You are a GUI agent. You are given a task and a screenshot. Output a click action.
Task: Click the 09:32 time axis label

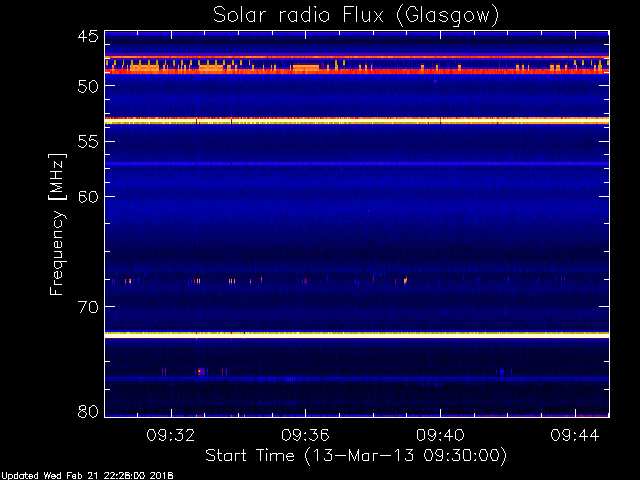pos(171,435)
